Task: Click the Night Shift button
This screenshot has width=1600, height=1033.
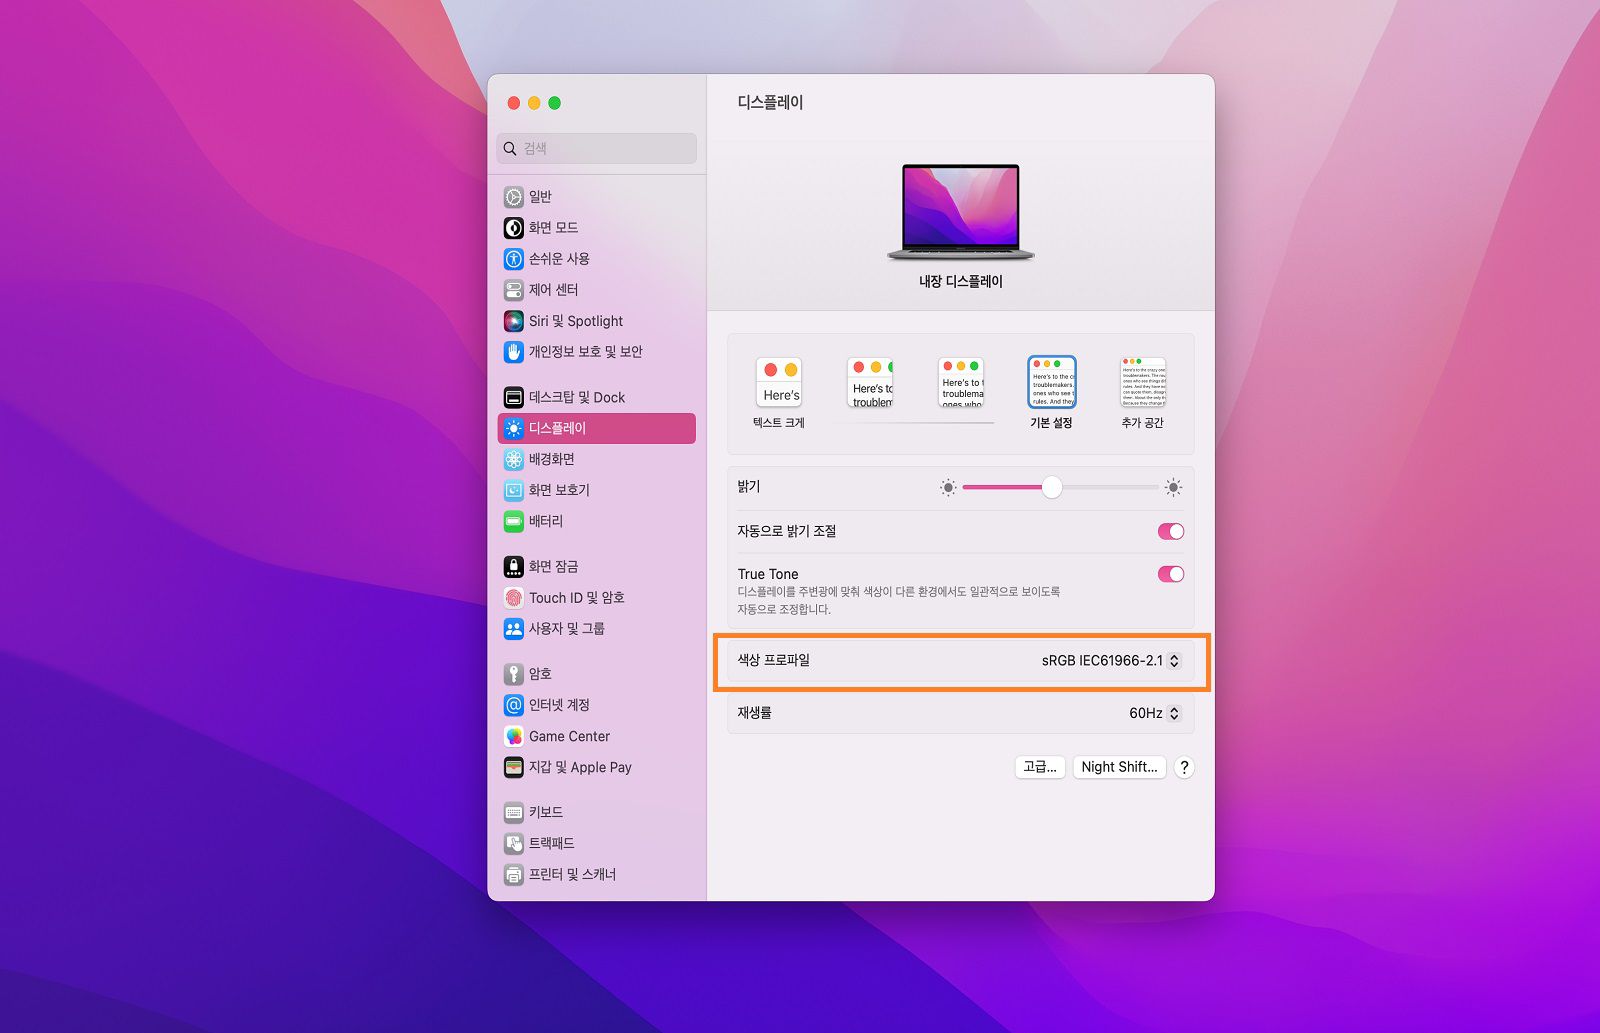Action: (x=1119, y=767)
